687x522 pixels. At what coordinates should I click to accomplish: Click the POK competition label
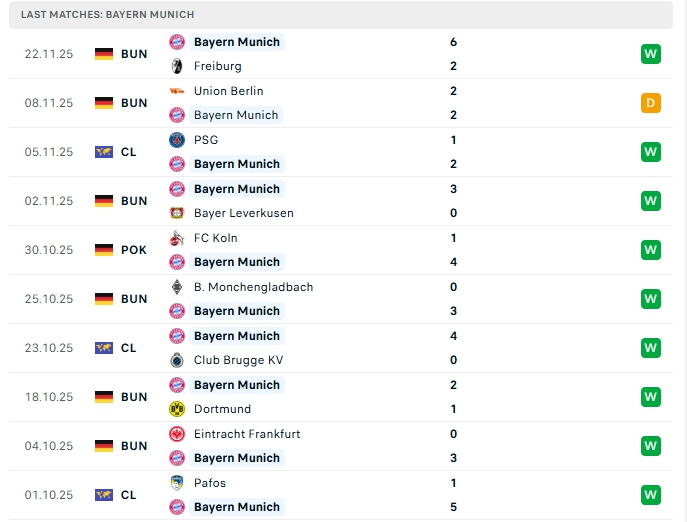click(x=134, y=250)
